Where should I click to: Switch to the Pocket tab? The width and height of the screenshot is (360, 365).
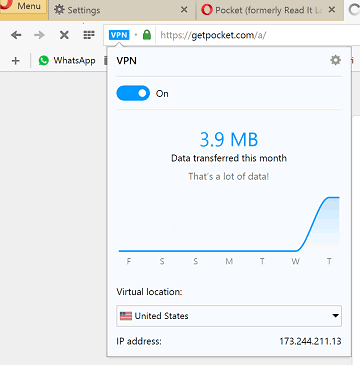point(269,10)
